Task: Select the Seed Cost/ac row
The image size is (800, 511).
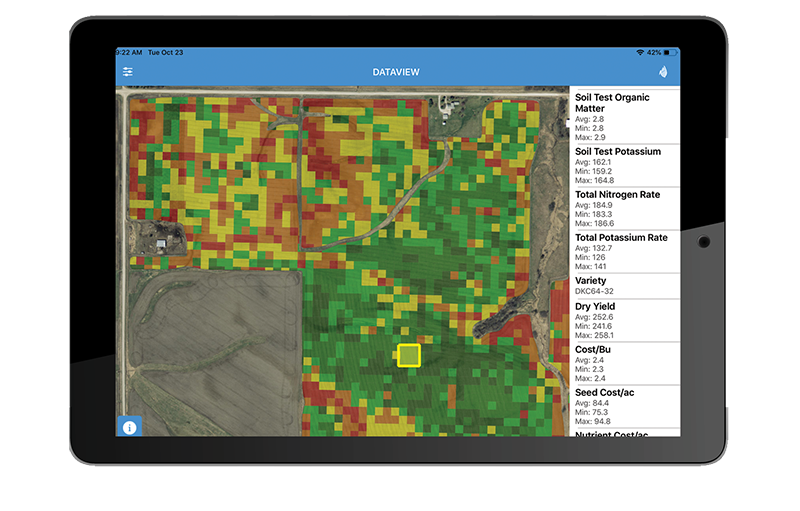Action: click(624, 407)
